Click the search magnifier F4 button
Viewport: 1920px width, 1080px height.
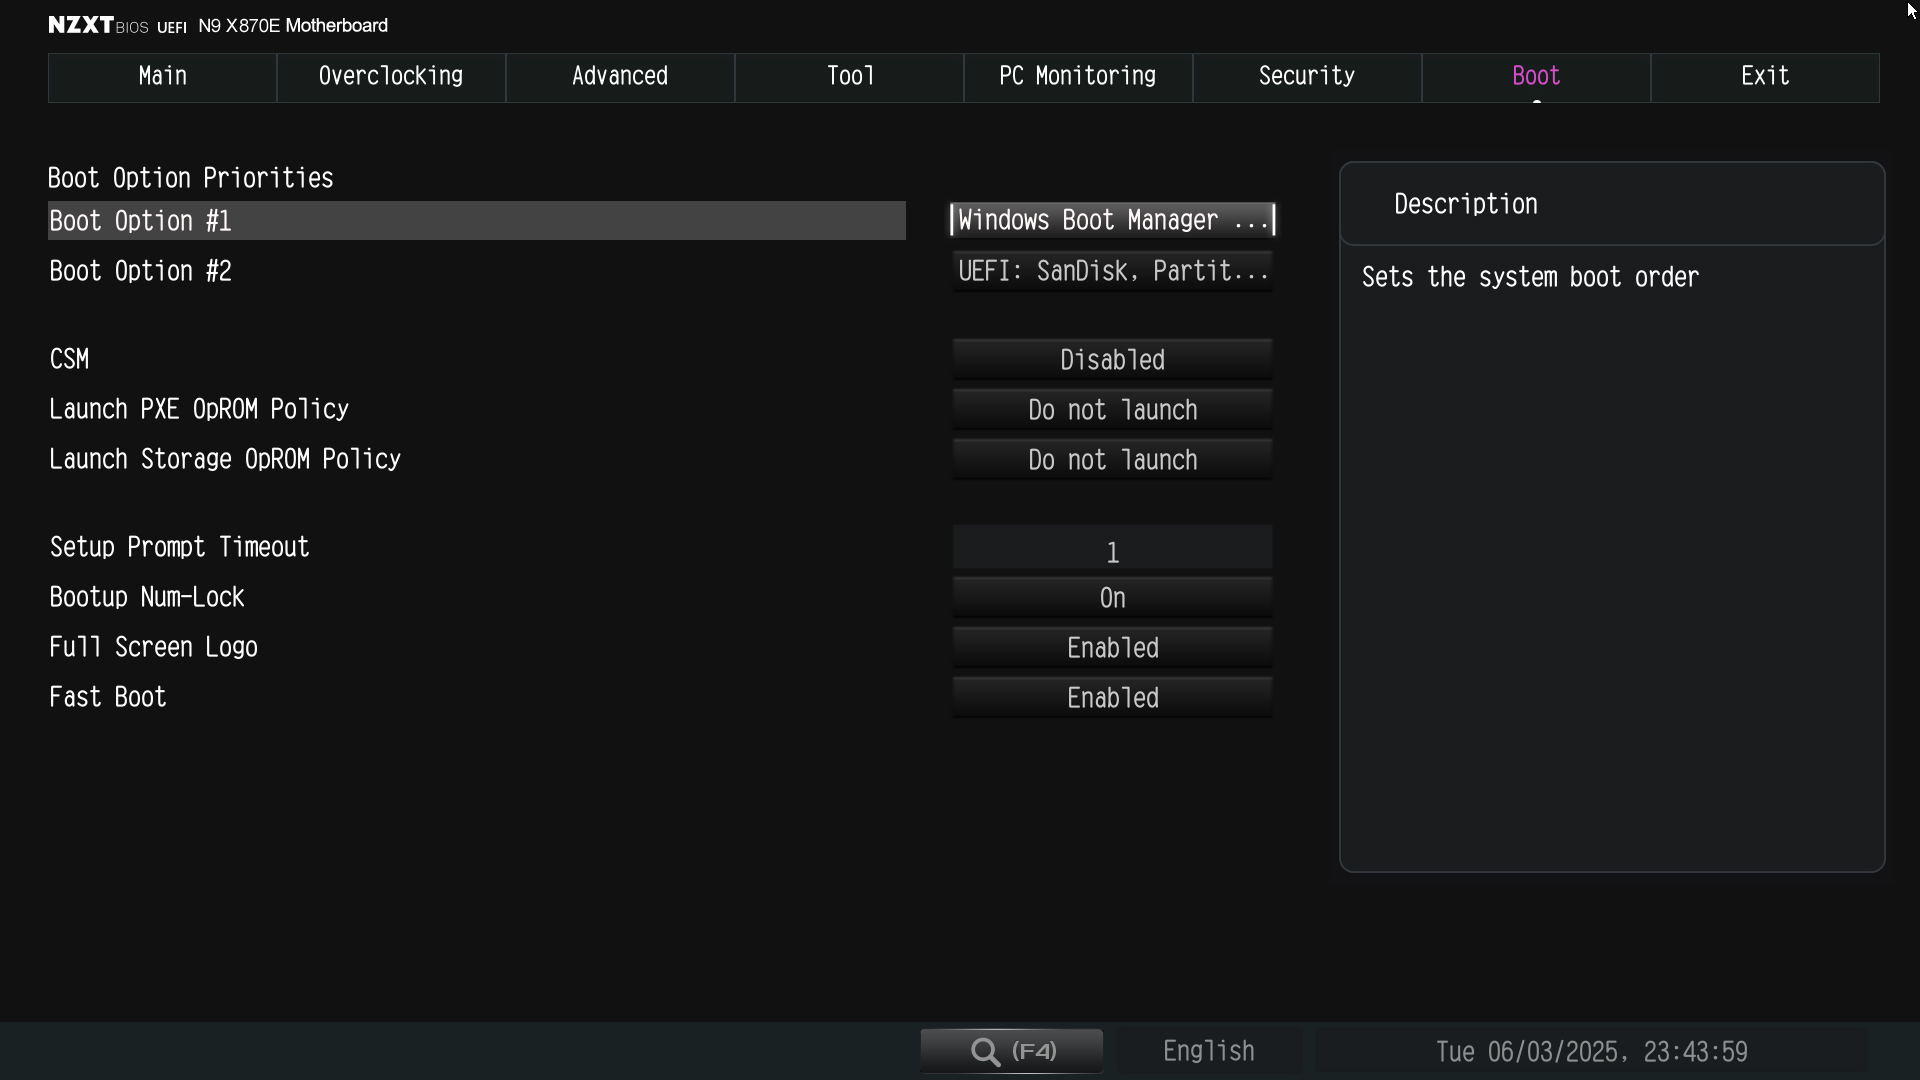coord(1011,1051)
